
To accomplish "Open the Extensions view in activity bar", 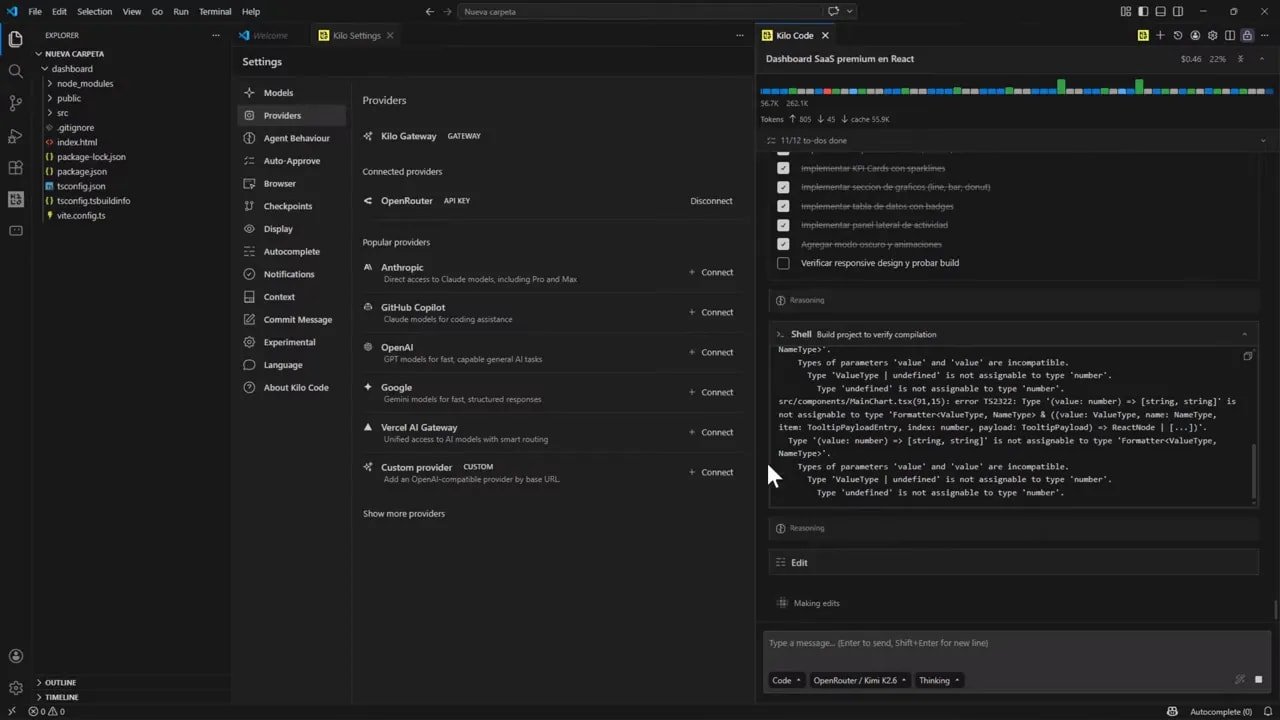I will [15, 167].
